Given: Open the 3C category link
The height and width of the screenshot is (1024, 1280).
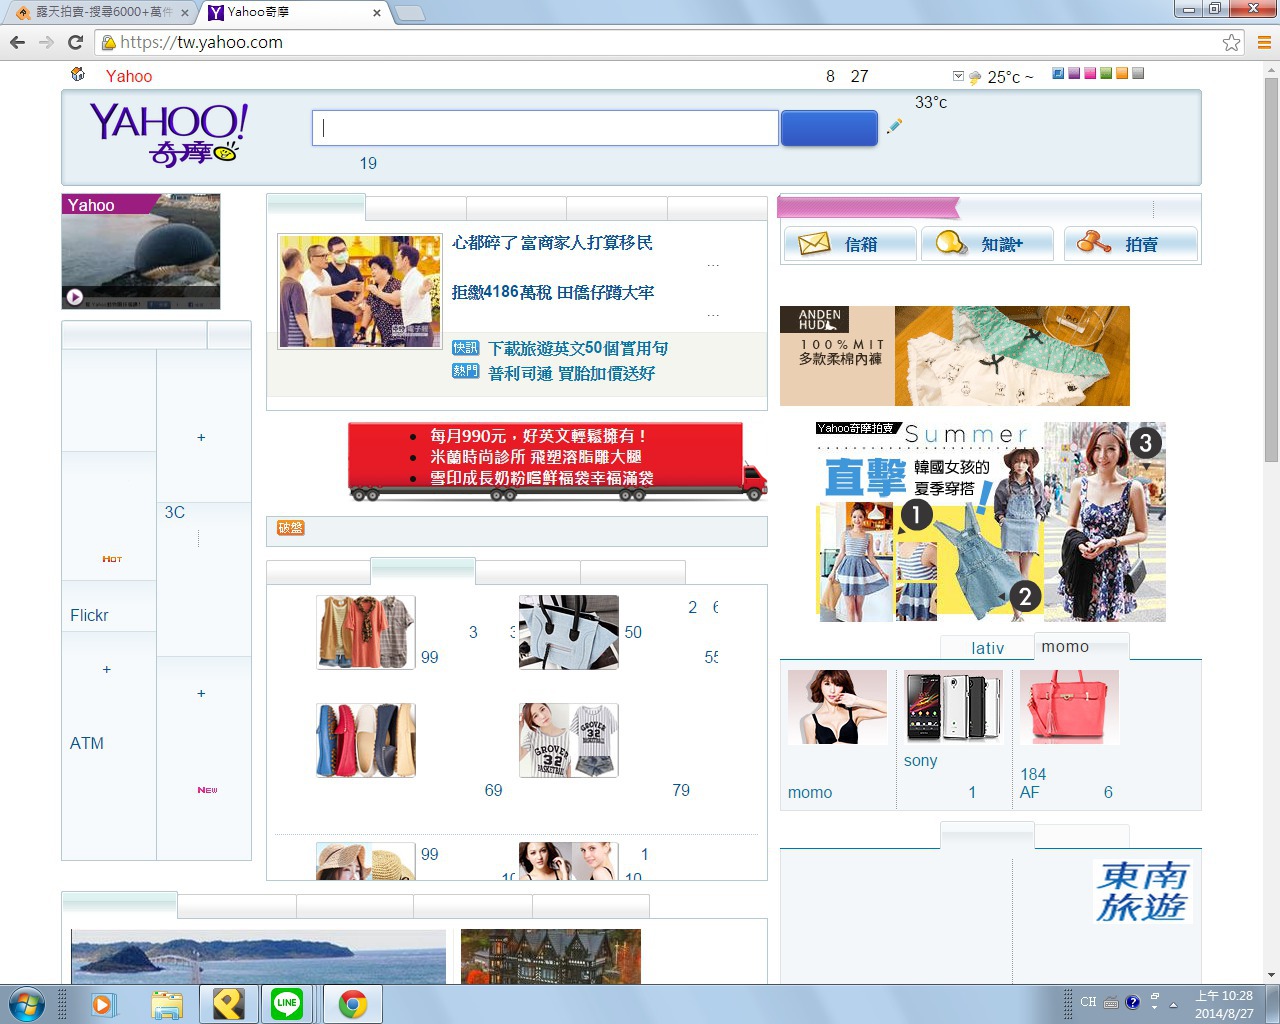Looking at the screenshot, I should [175, 512].
